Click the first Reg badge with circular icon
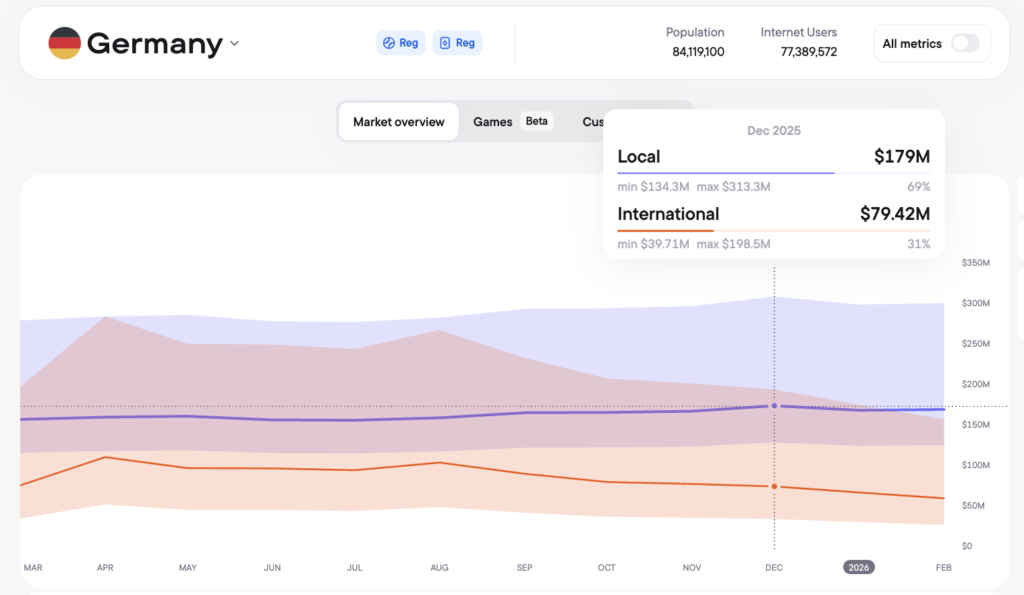Viewport: 1024px width, 595px height. [400, 43]
